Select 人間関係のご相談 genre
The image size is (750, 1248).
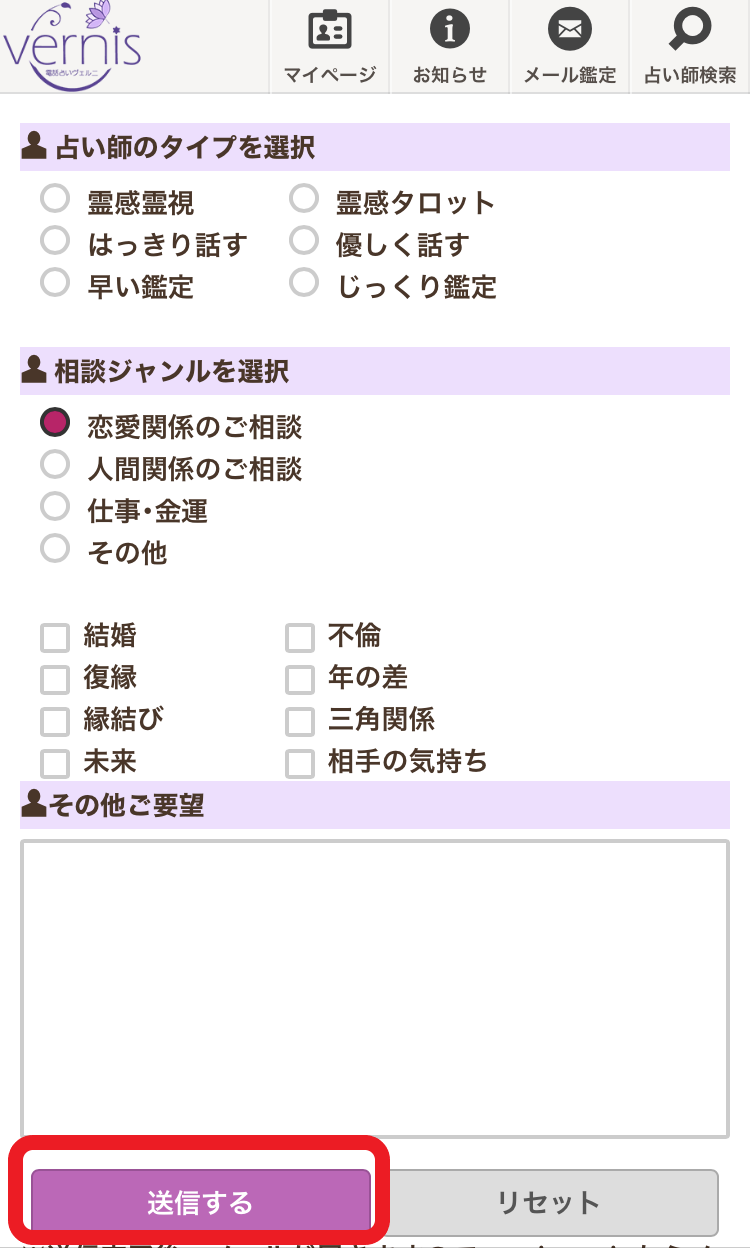(x=55, y=465)
